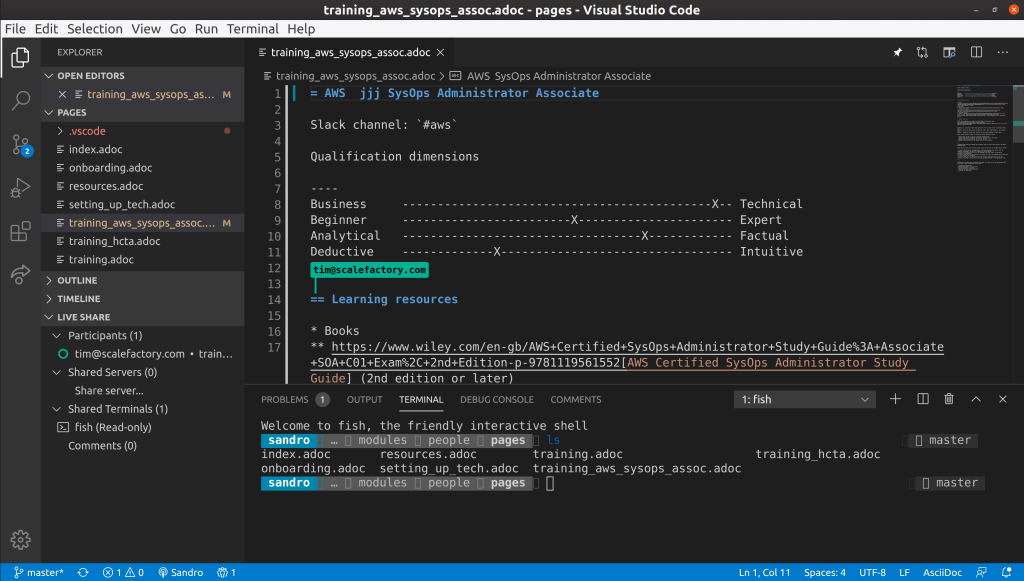
Task: Open the AsciiDoc preview to the side
Action: pos(949,52)
